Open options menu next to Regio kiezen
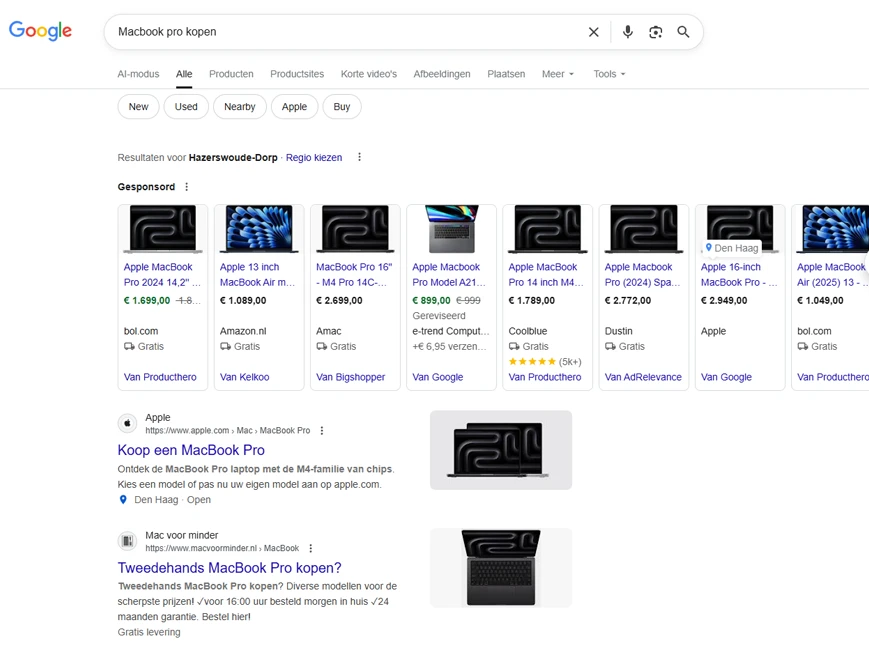This screenshot has height=652, width=869. click(359, 157)
